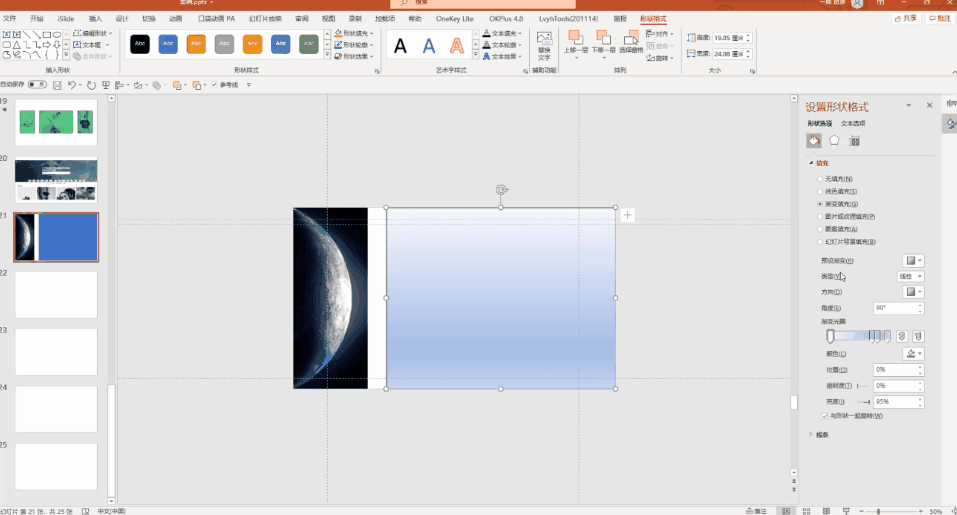Open the 类型 gradient type dropdown
The width and height of the screenshot is (957, 515).
click(x=910, y=276)
